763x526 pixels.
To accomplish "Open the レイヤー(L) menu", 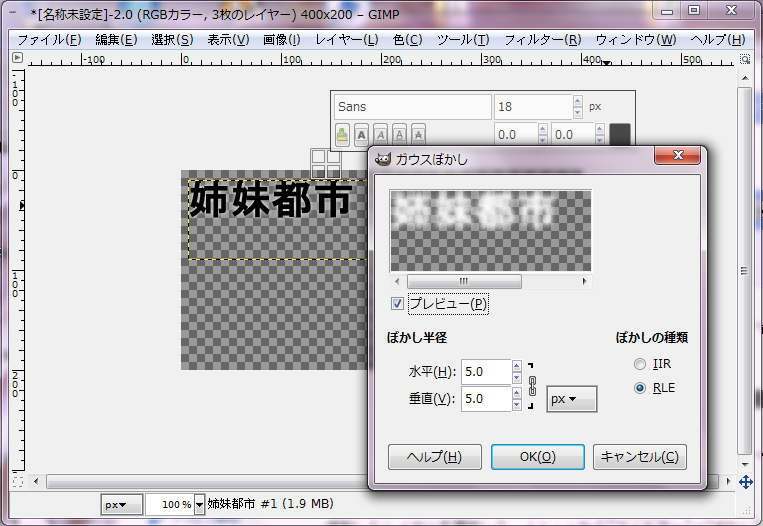I will 346,39.
